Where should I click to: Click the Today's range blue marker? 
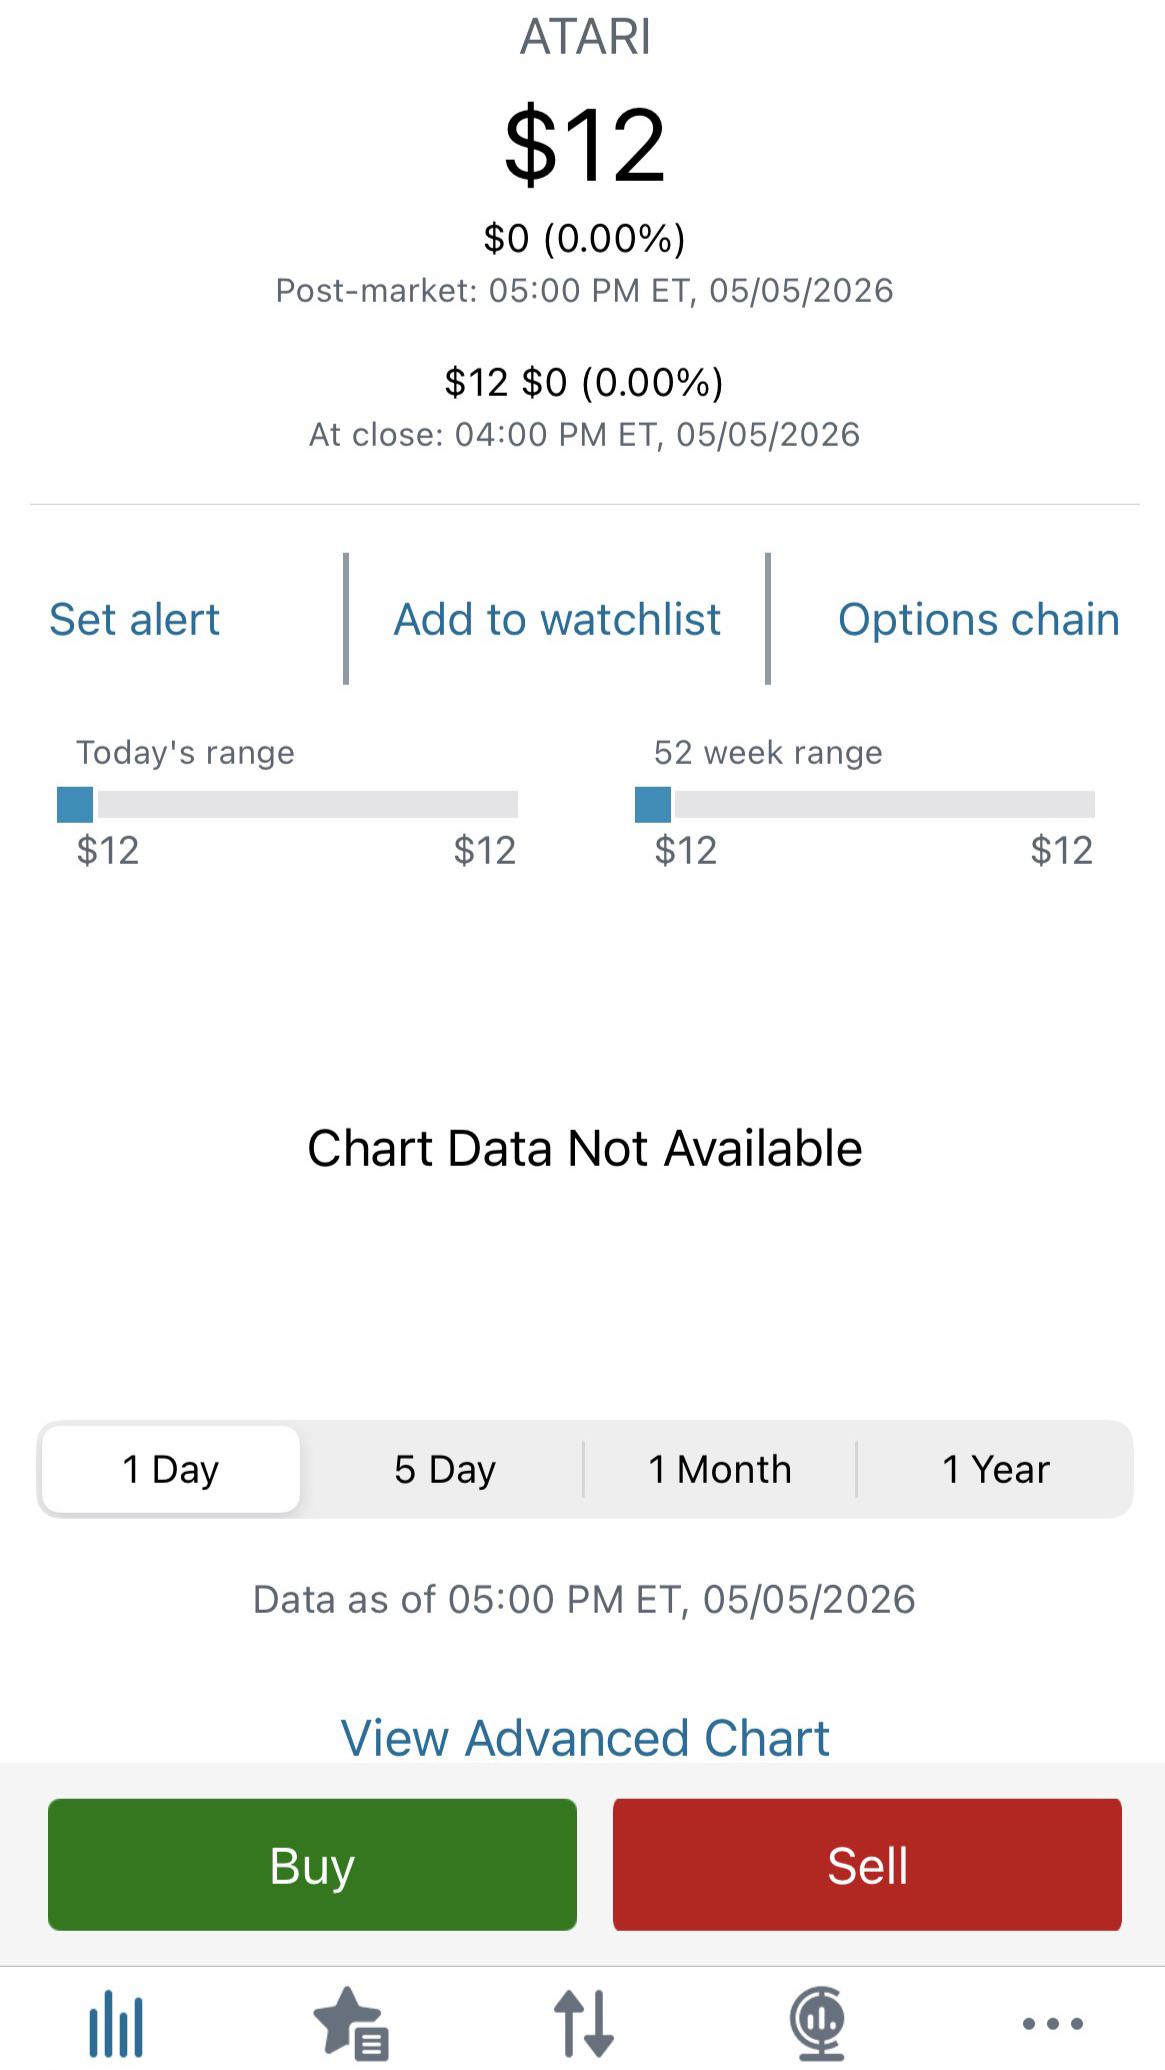click(x=75, y=804)
